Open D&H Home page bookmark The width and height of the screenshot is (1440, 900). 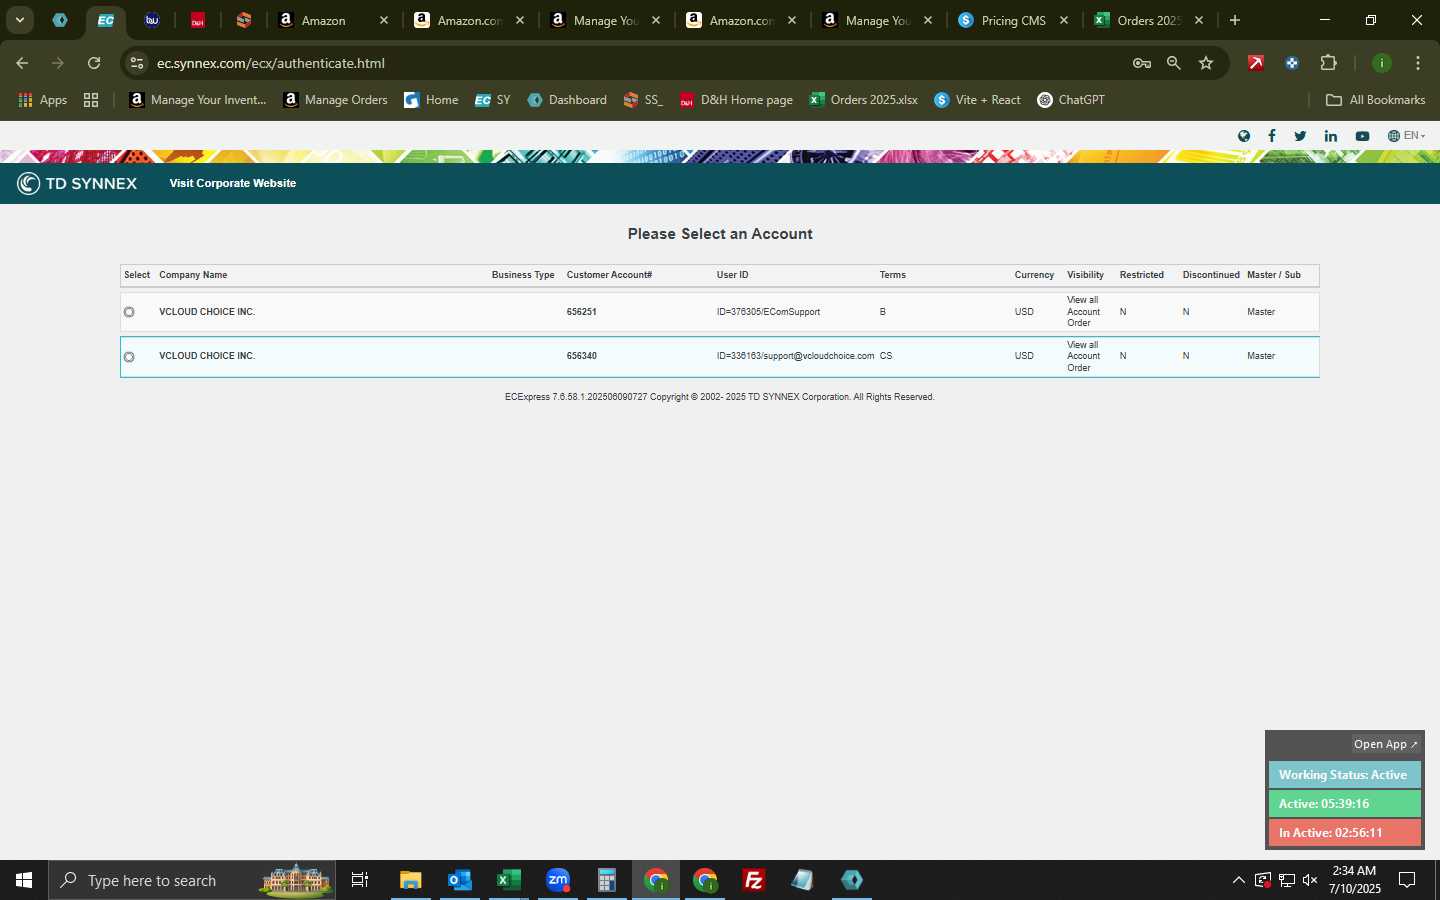[x=736, y=100]
